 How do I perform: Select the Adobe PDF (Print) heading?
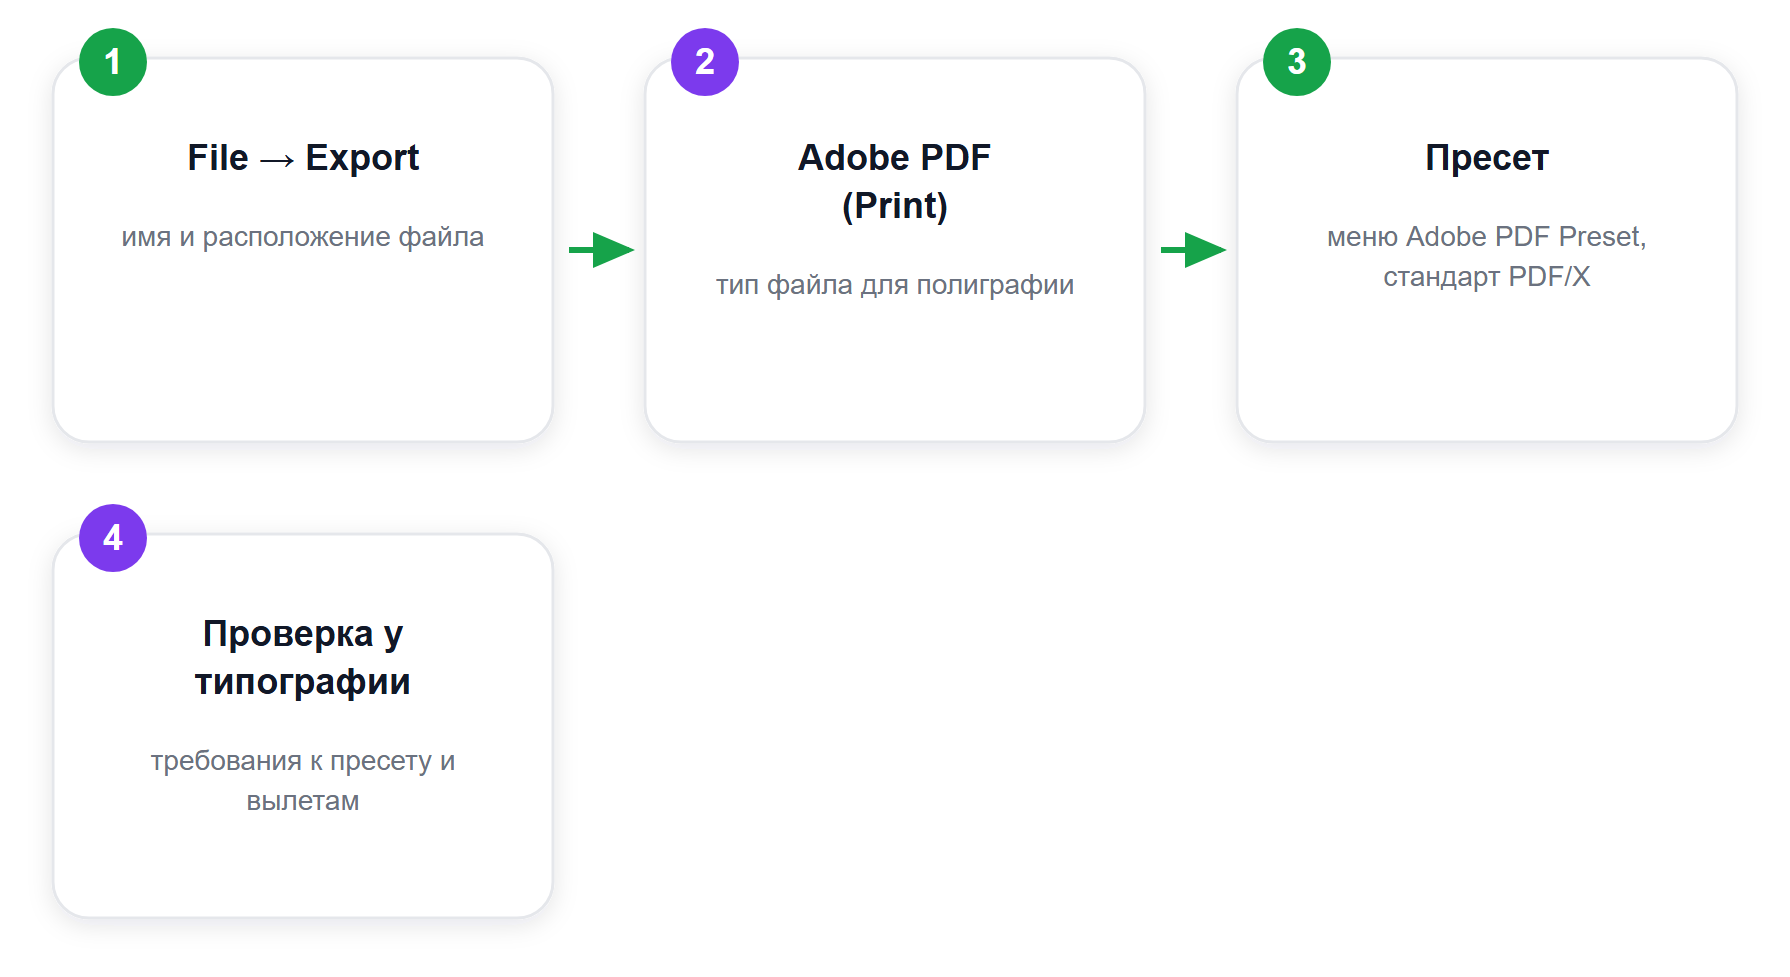pos(895,181)
